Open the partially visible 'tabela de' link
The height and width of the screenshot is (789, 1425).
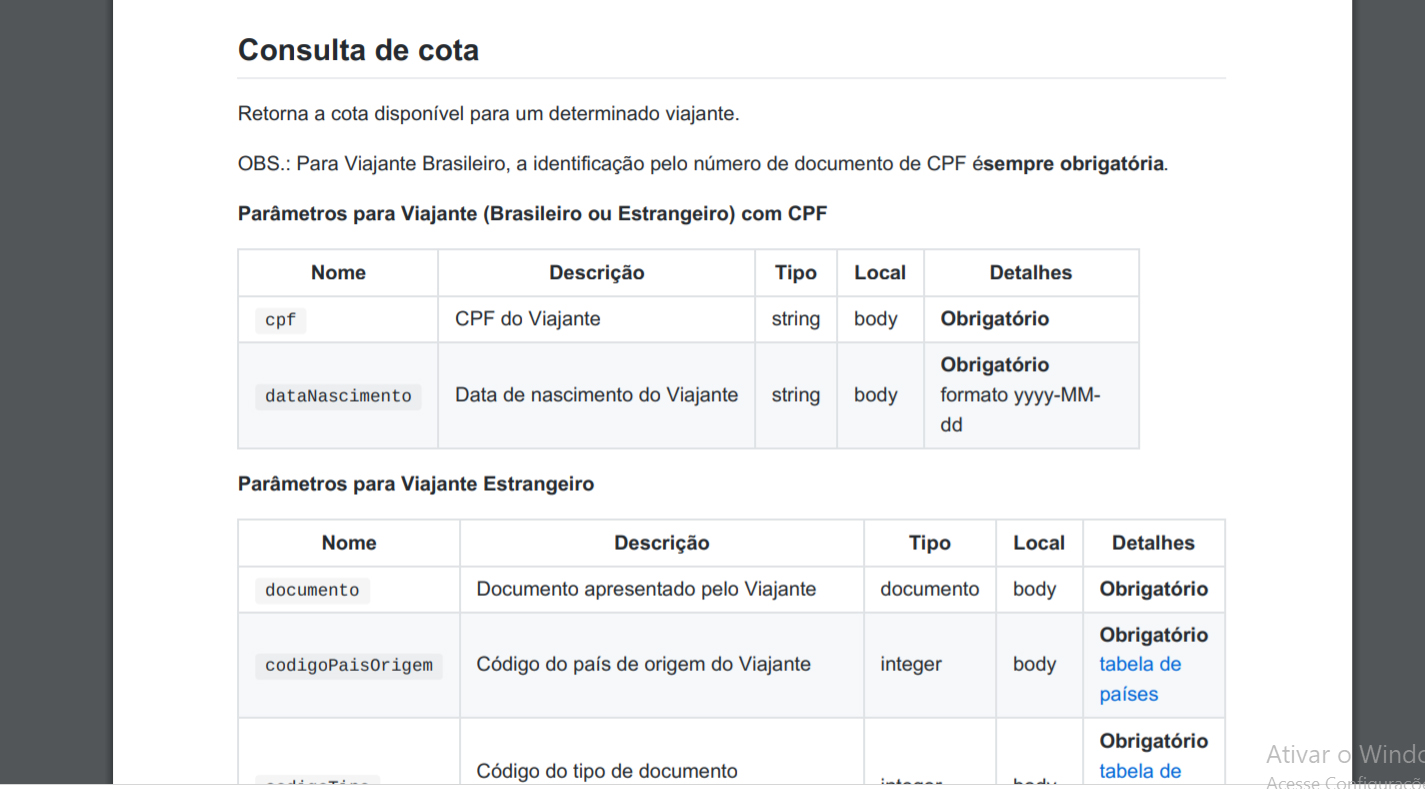point(1140,771)
